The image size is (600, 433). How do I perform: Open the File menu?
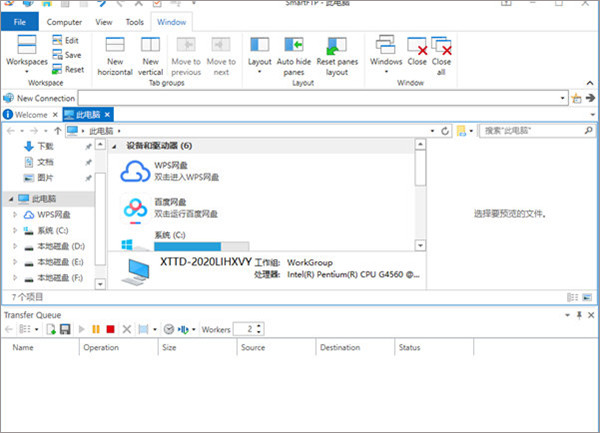point(20,20)
